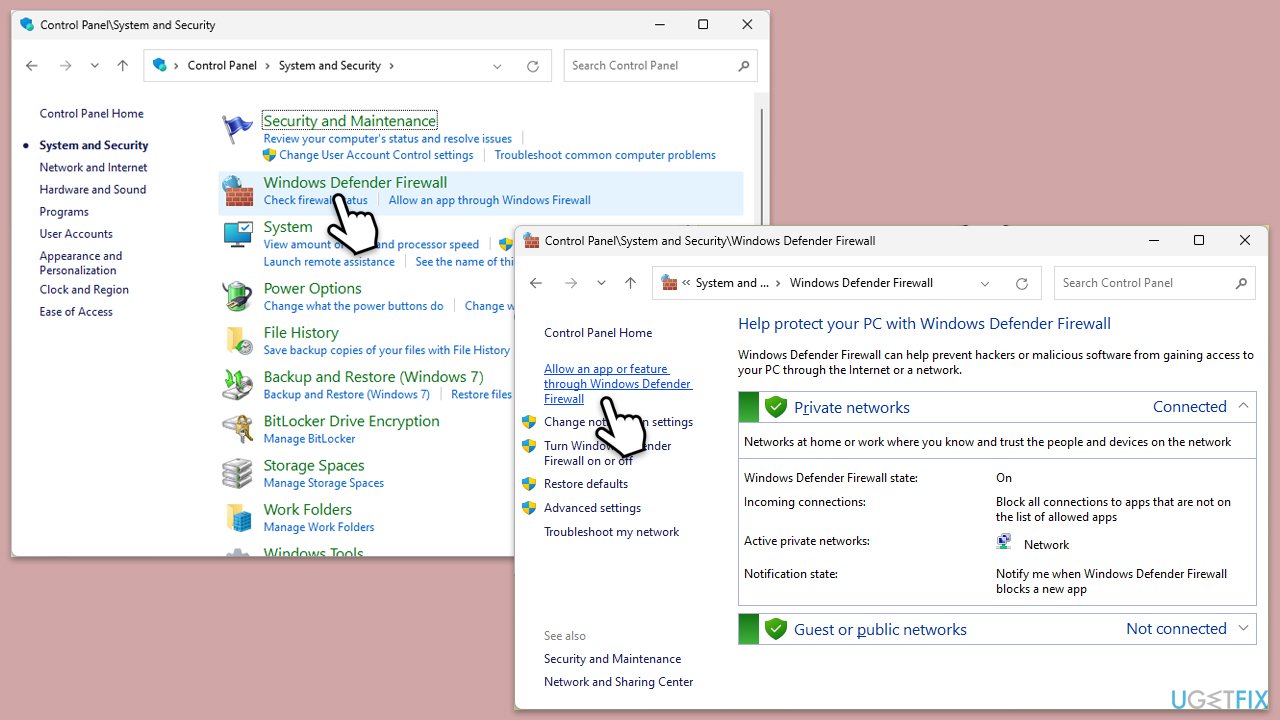Click the Security and Maintenance flag icon
1280x720 pixels.
[238, 130]
